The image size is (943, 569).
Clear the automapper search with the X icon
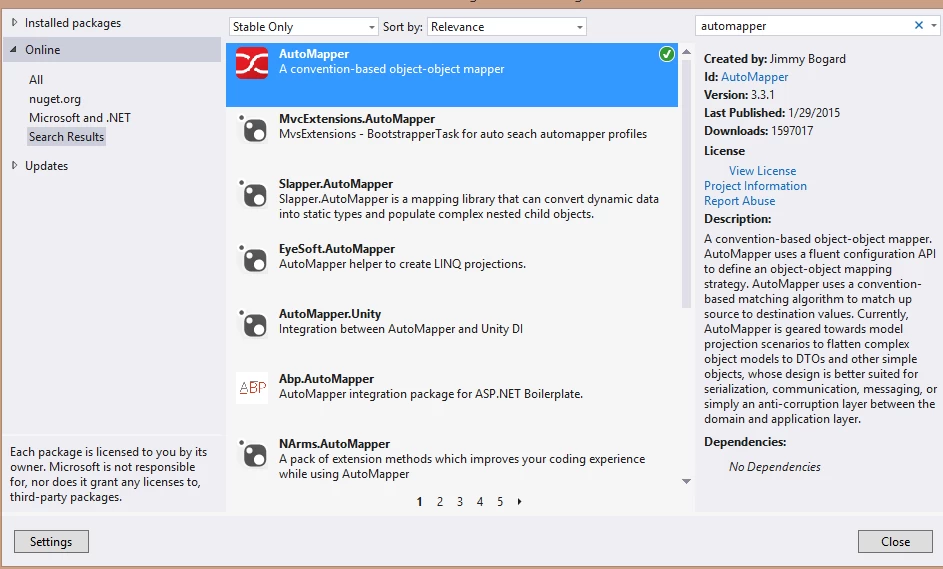(918, 25)
